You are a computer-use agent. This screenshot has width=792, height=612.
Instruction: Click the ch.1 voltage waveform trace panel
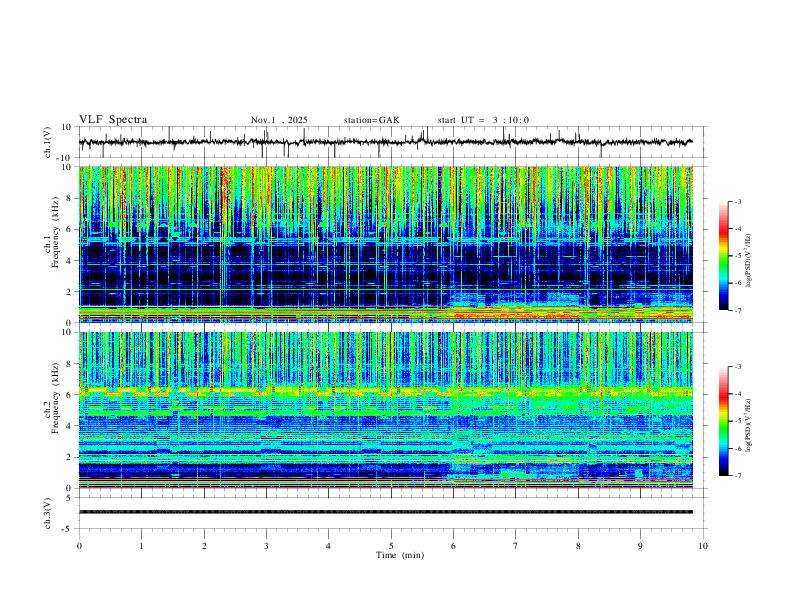[x=392, y=142]
